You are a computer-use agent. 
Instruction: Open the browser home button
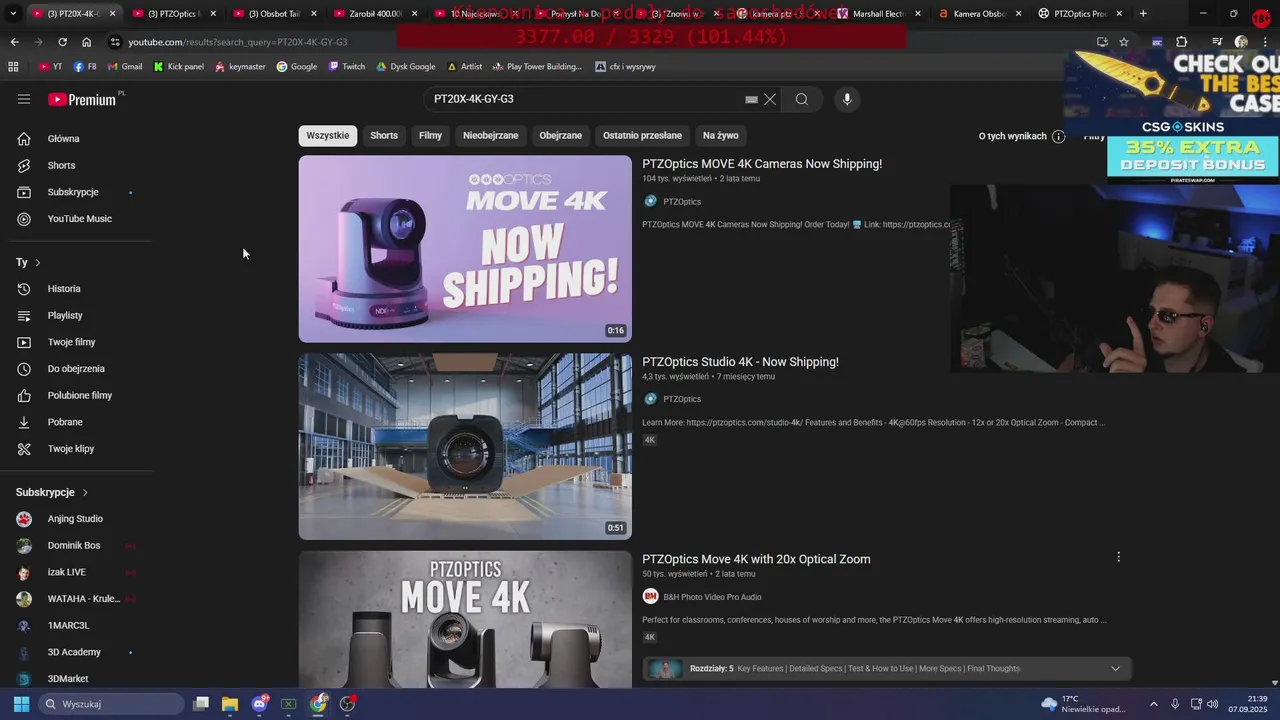87,42
